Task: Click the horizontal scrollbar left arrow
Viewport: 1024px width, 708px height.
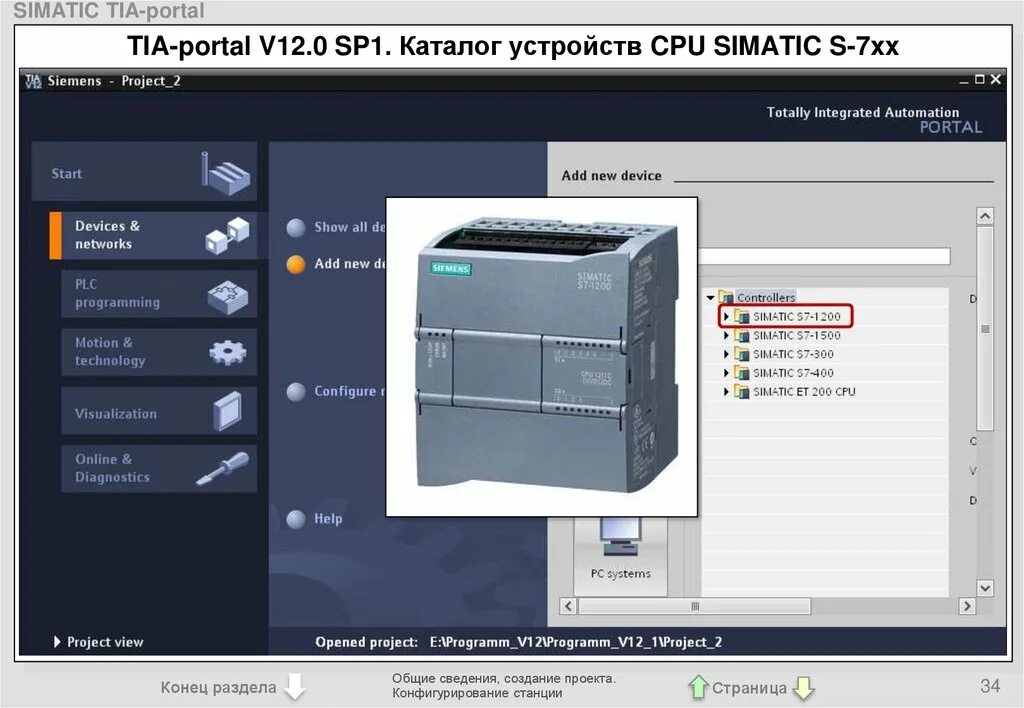Action: pos(568,606)
